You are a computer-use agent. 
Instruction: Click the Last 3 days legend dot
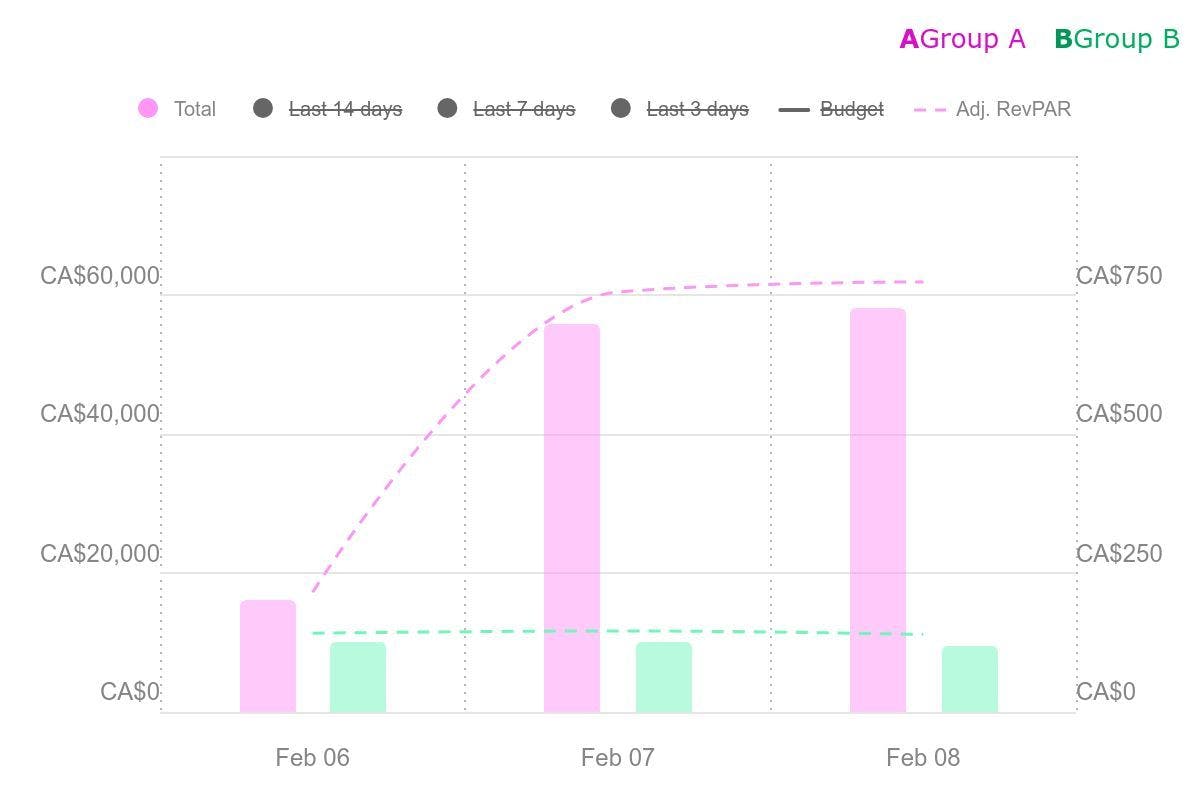click(621, 109)
